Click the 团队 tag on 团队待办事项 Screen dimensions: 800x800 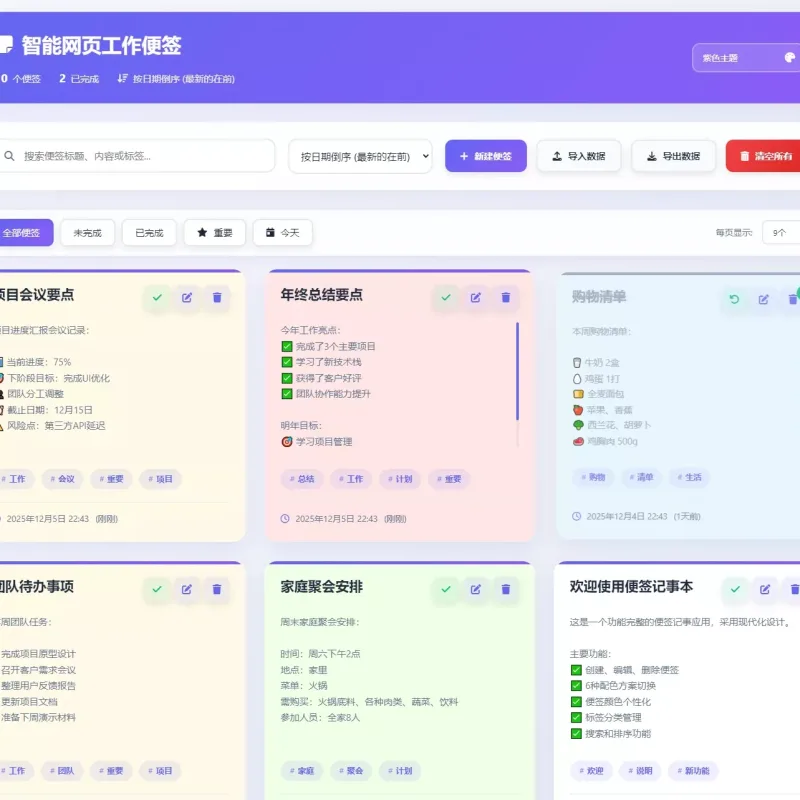[x=62, y=771]
